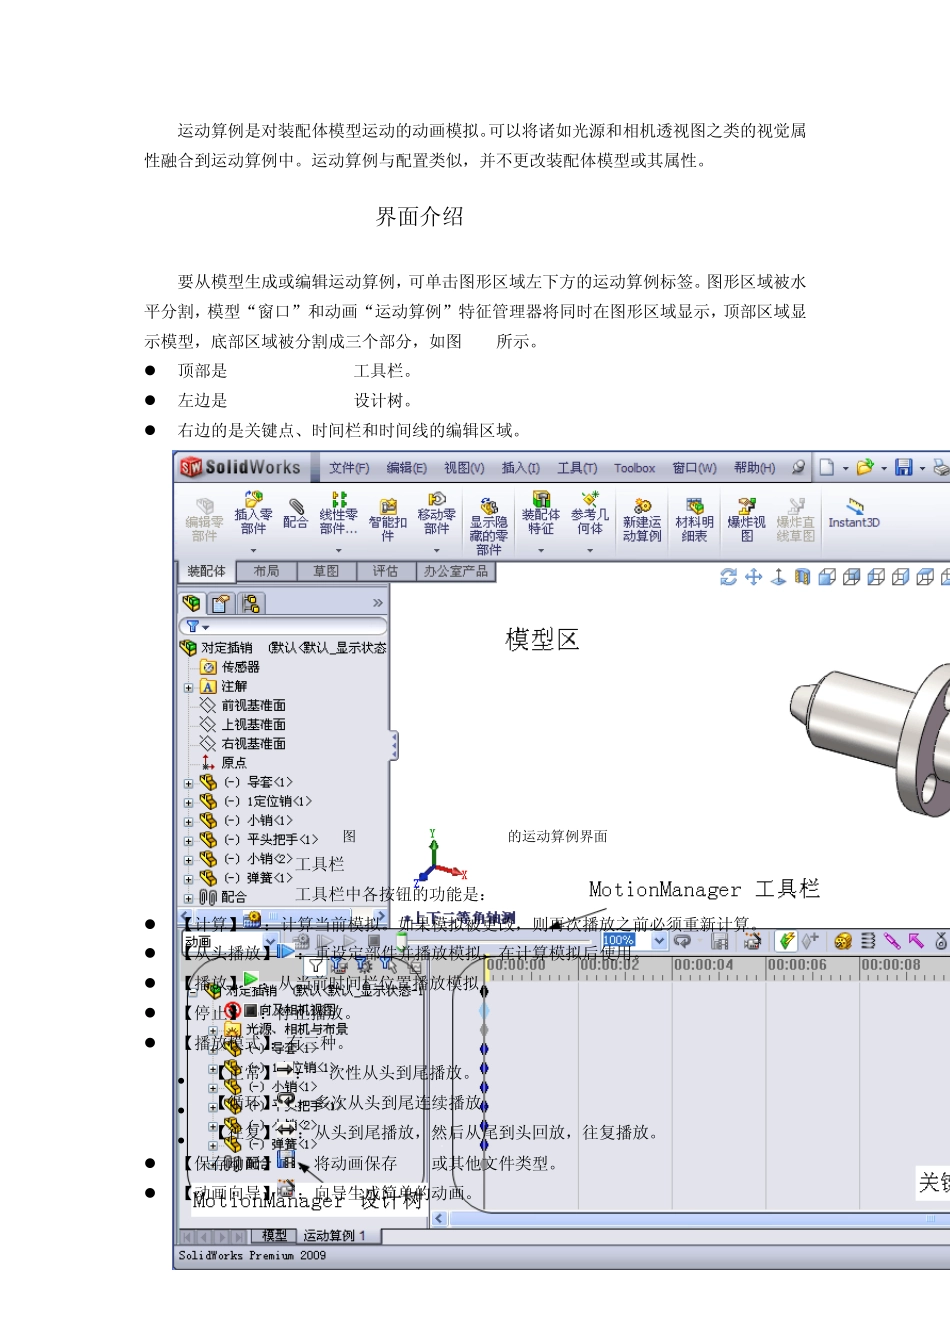950x1344 pixels.
Task: Open the 文件(F) menu
Action: [349, 468]
